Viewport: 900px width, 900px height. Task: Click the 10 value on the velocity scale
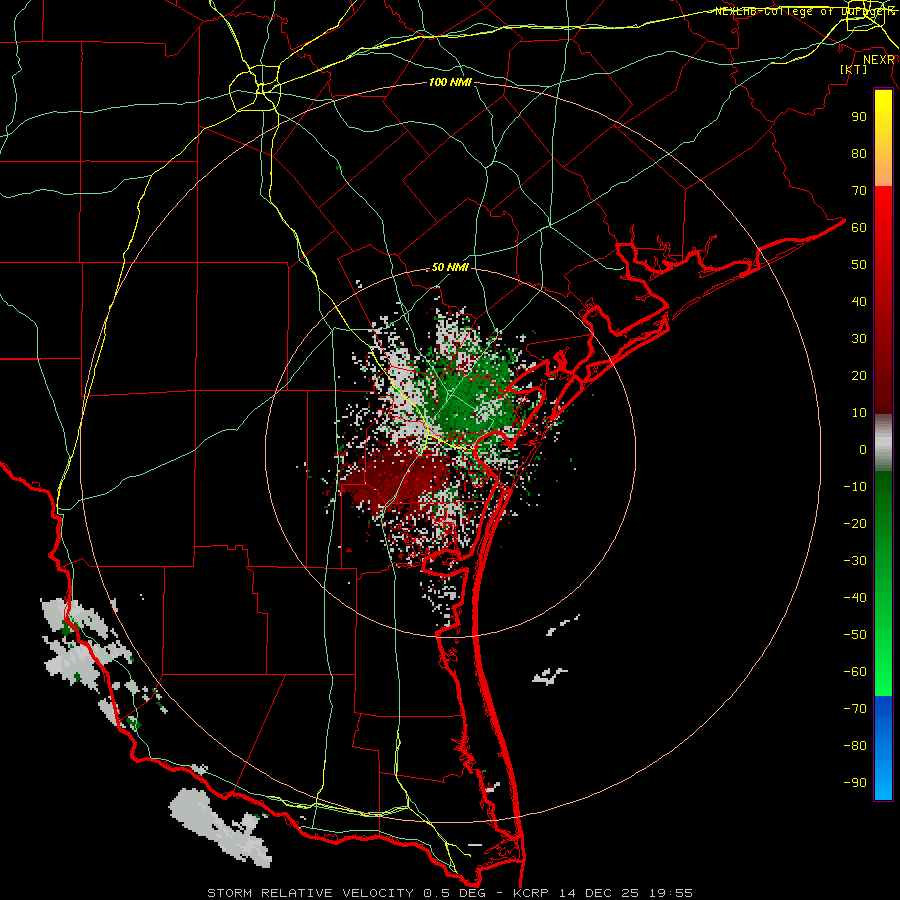pyautogui.click(x=859, y=413)
